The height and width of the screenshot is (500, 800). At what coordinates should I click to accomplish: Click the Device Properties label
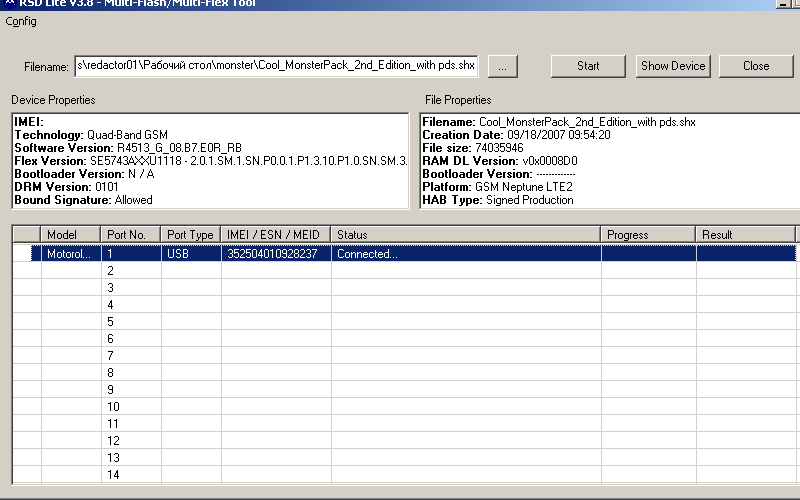click(x=53, y=100)
